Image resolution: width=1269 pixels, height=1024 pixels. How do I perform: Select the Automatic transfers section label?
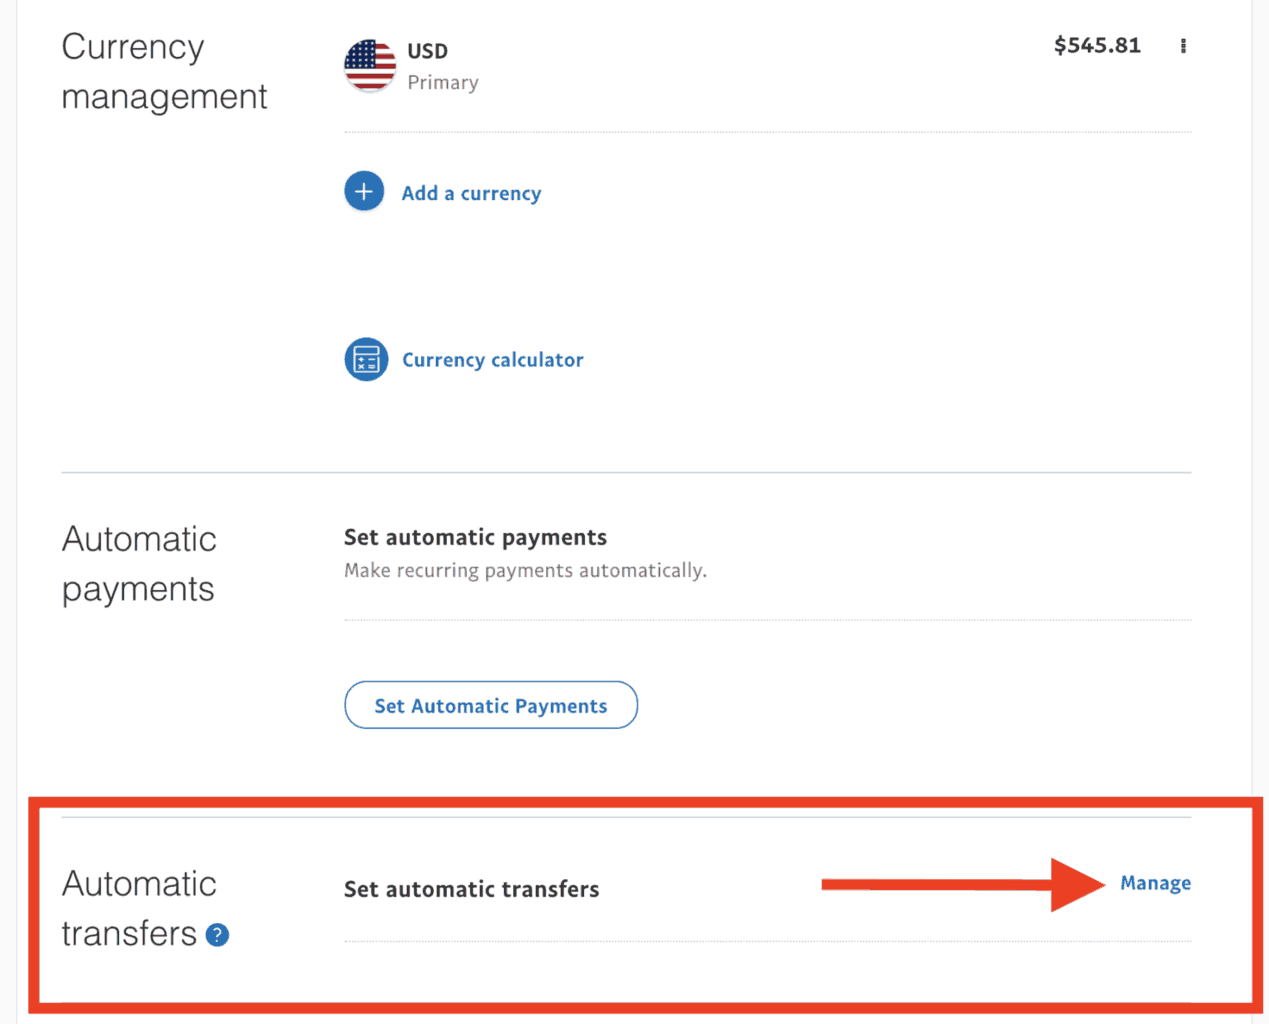(x=139, y=908)
